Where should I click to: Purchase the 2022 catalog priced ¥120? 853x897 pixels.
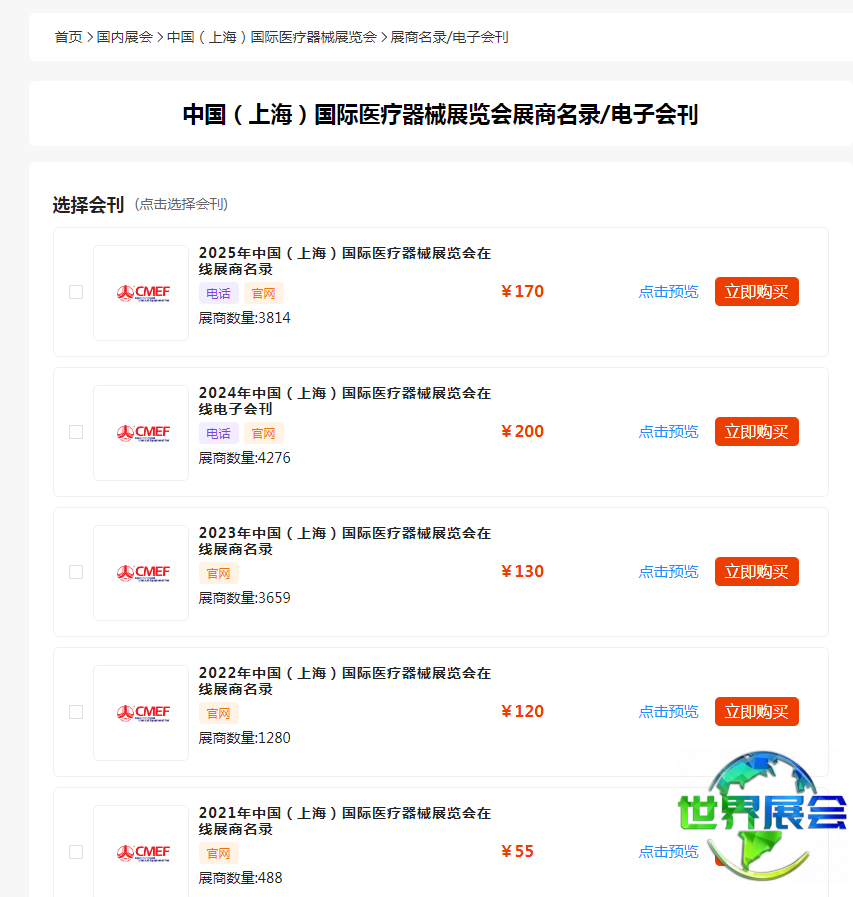tap(756, 712)
